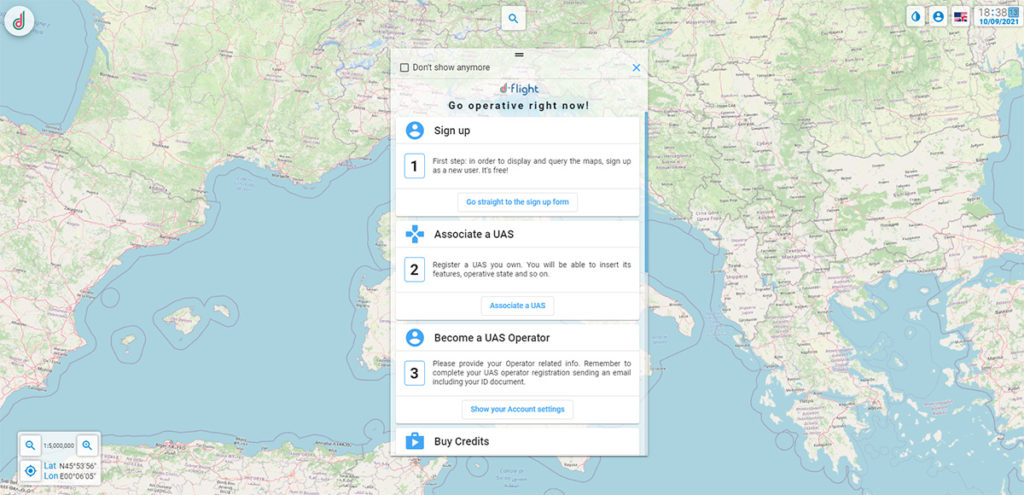Click the d-flight logo in top-left corner

pyautogui.click(x=19, y=20)
